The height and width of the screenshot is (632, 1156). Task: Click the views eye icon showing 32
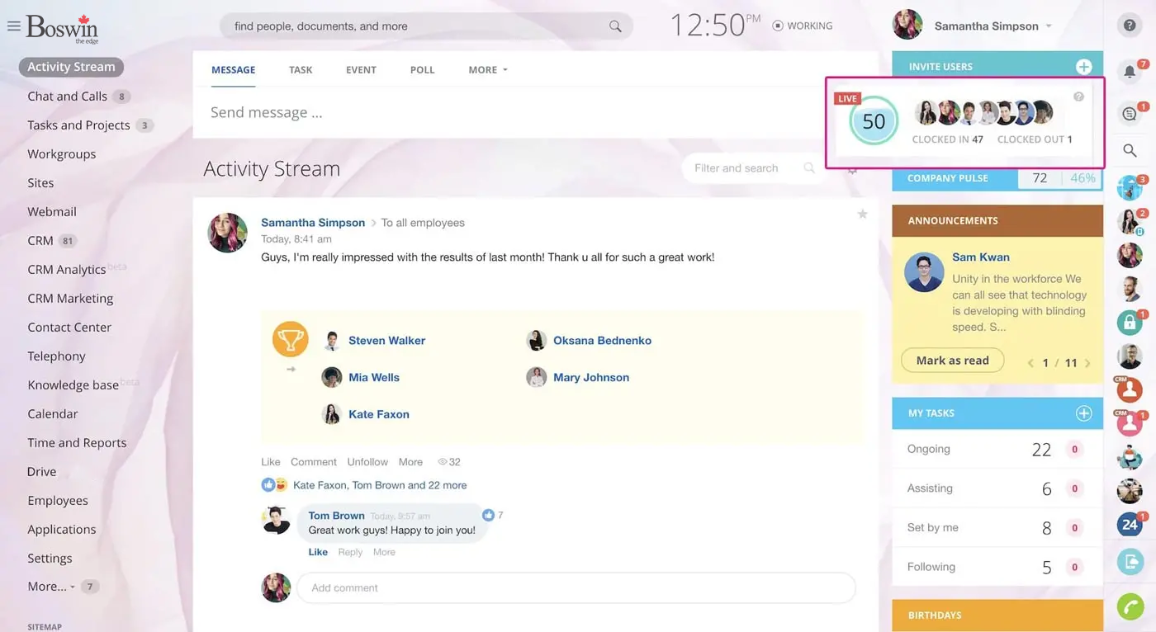click(442, 462)
